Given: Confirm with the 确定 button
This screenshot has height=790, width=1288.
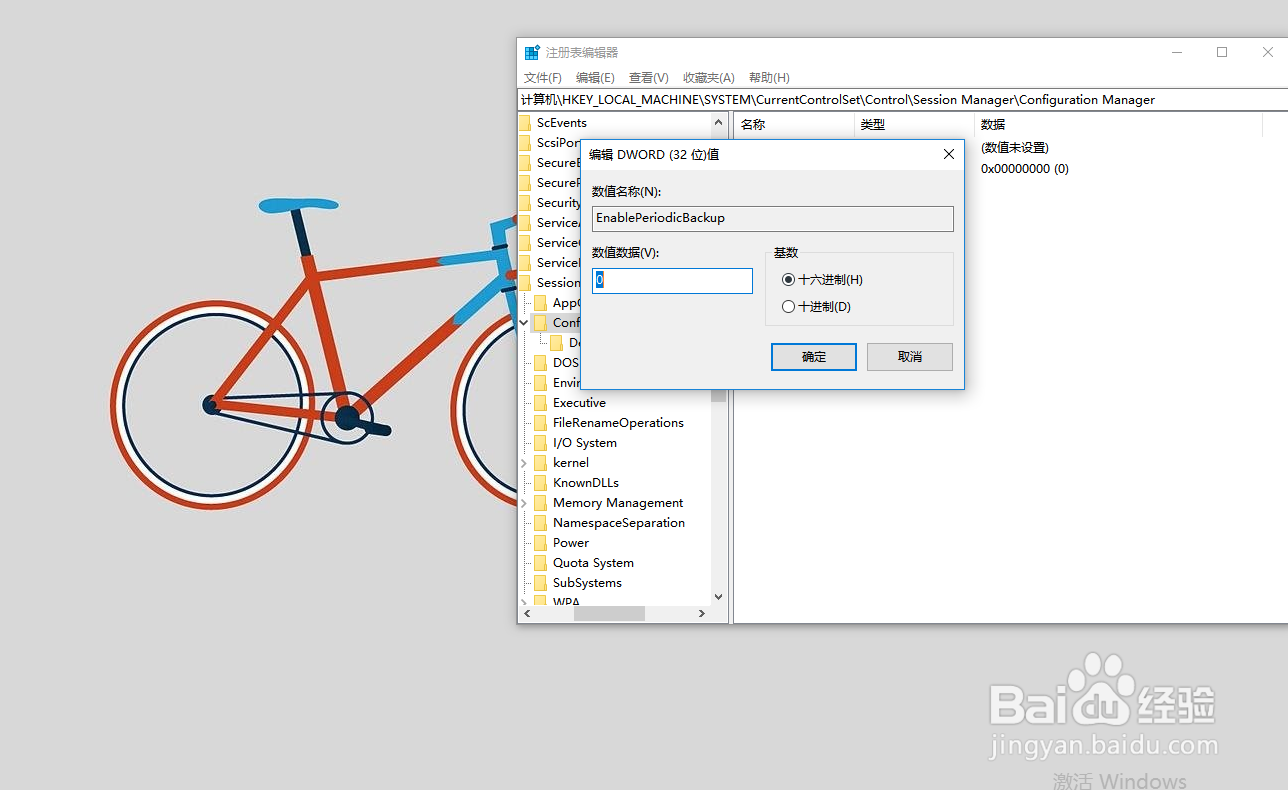Looking at the screenshot, I should [814, 357].
